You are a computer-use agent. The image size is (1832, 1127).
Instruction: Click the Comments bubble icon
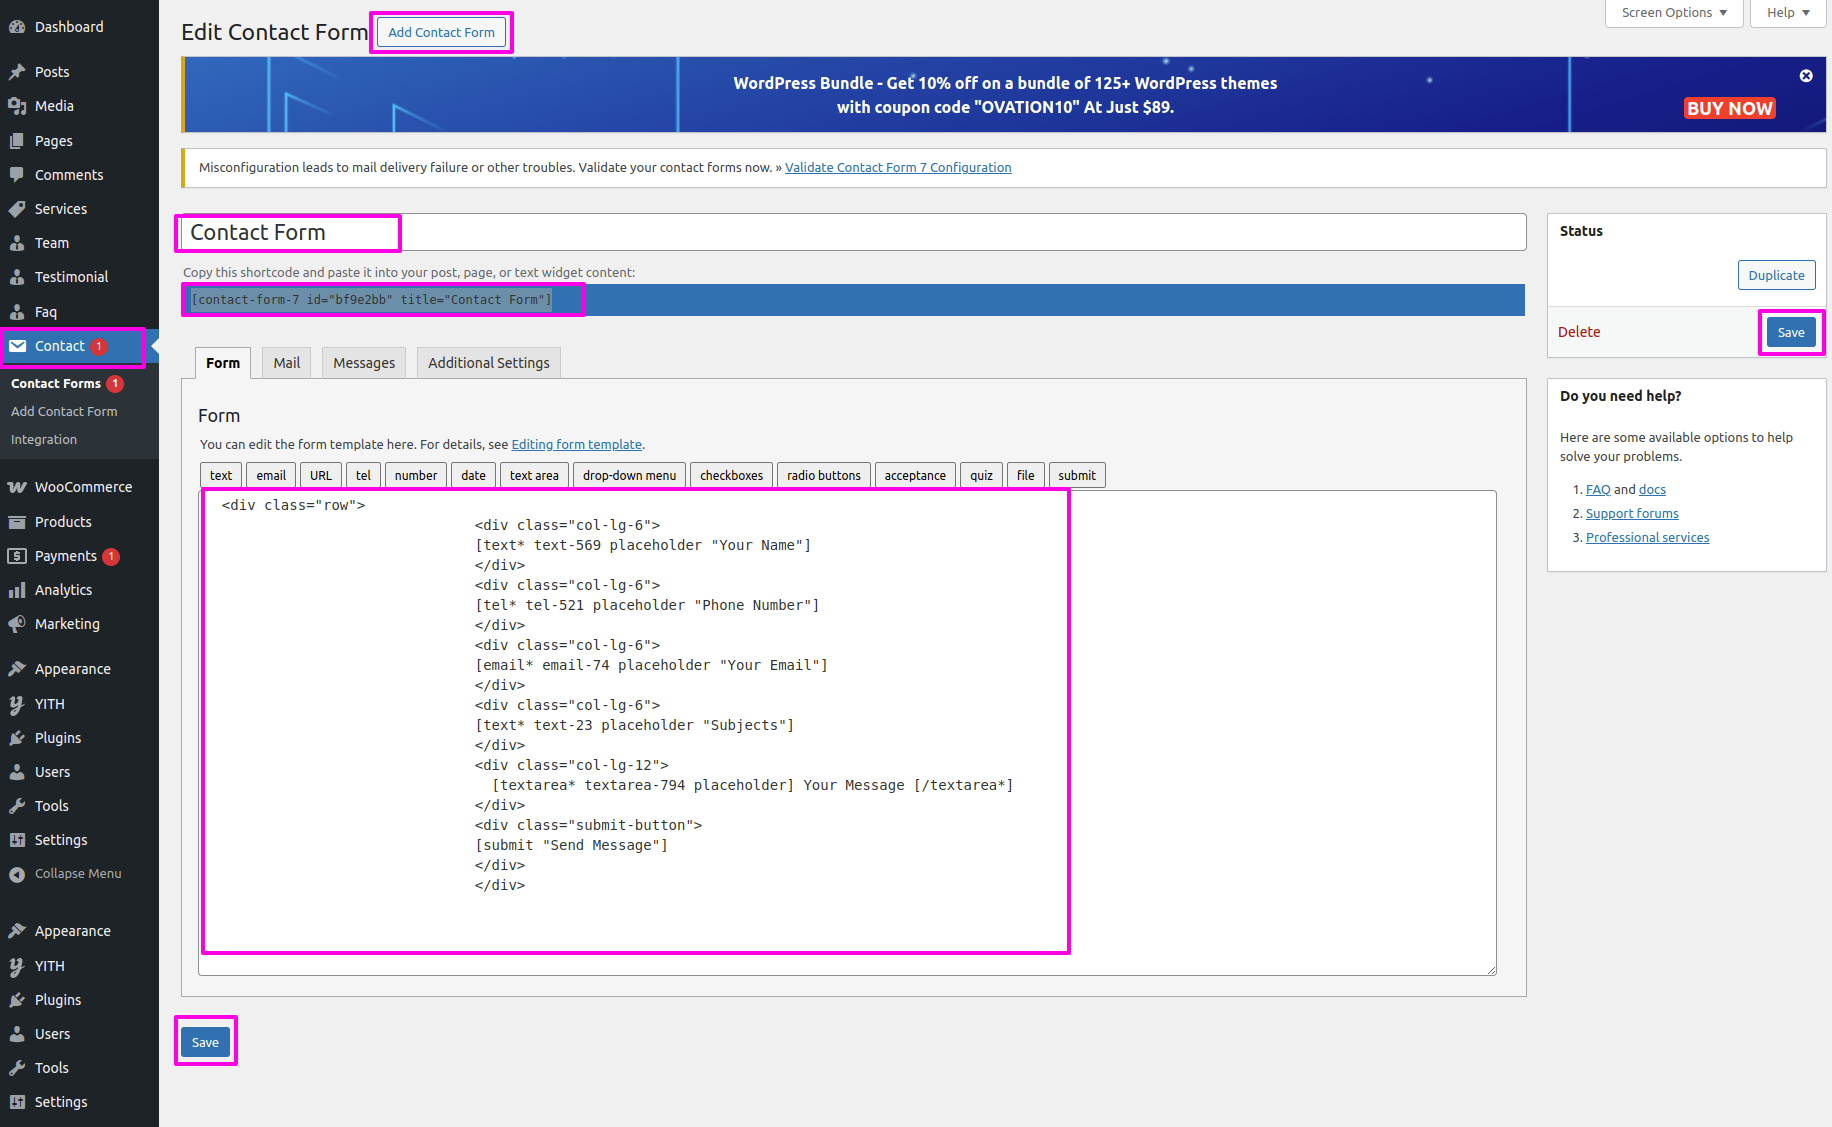click(17, 174)
